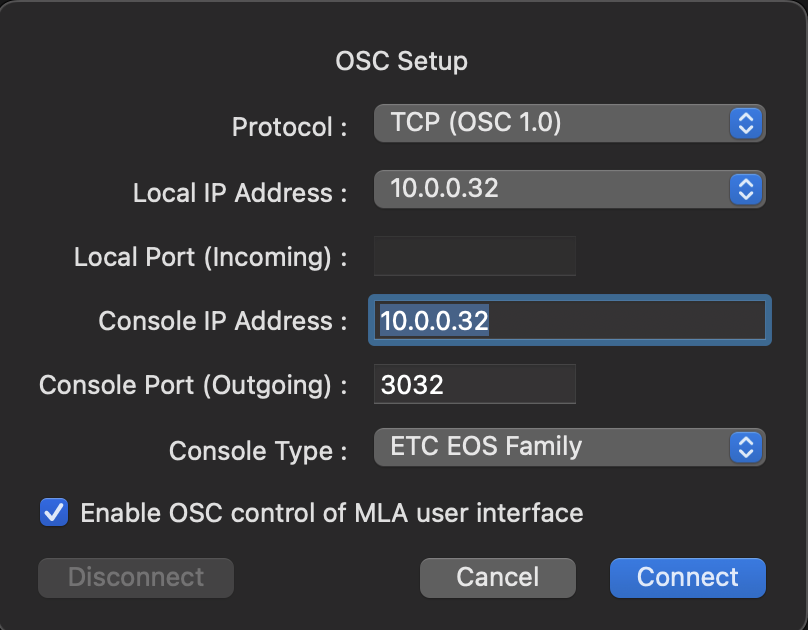Click the empty Local Port (Incoming) field
The width and height of the screenshot is (808, 630).
click(474, 257)
